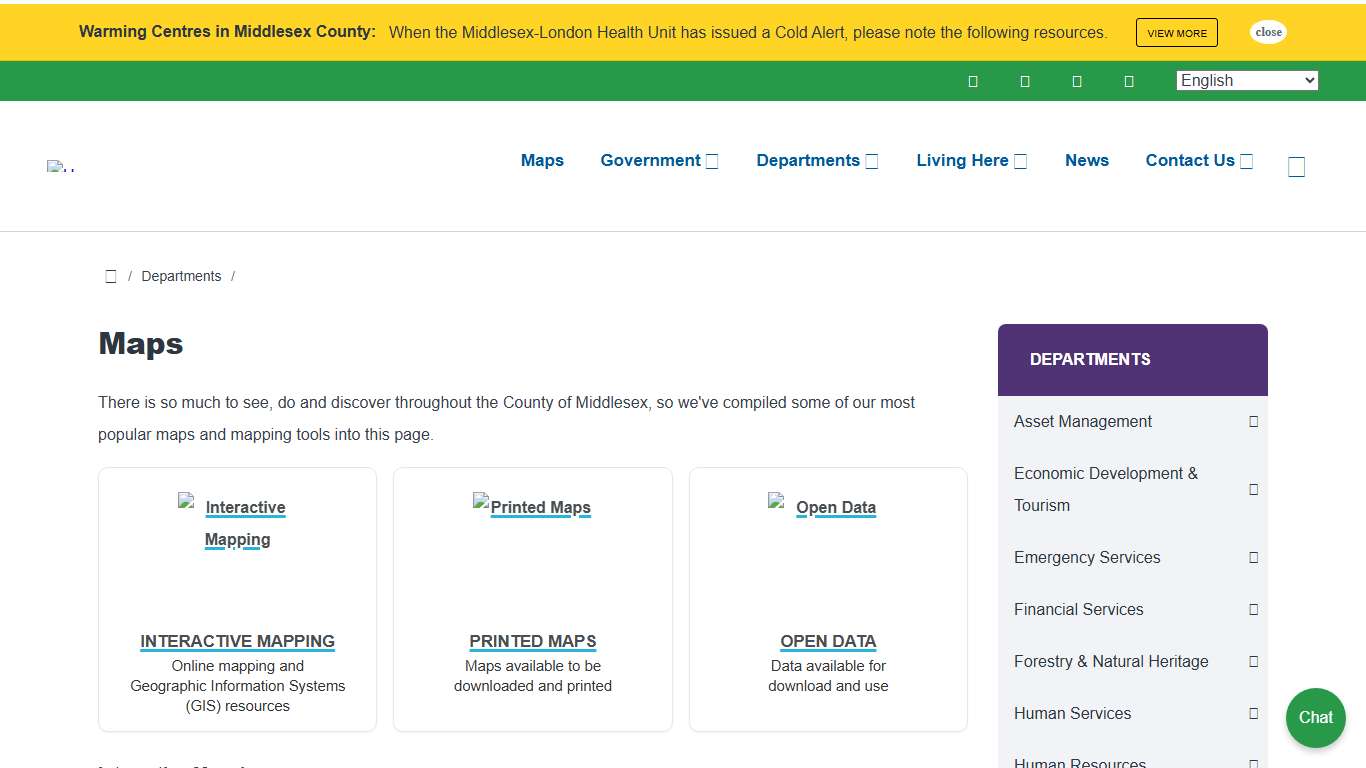Open the Maps menu item
The width and height of the screenshot is (1366, 768).
coord(542,160)
